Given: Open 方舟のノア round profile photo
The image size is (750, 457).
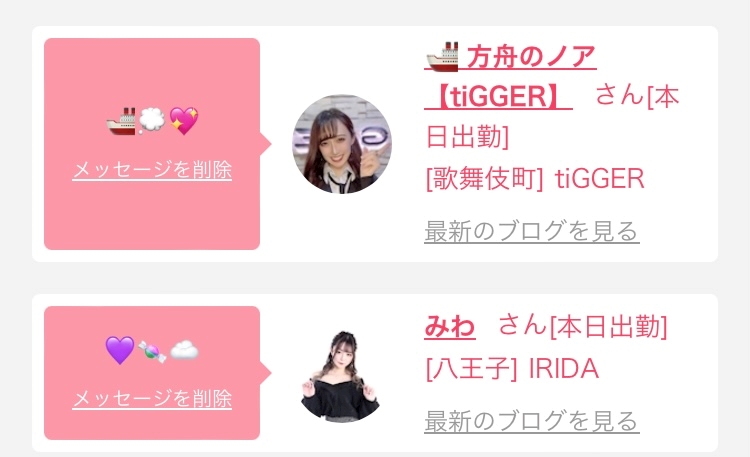Looking at the screenshot, I should tap(342, 144).
